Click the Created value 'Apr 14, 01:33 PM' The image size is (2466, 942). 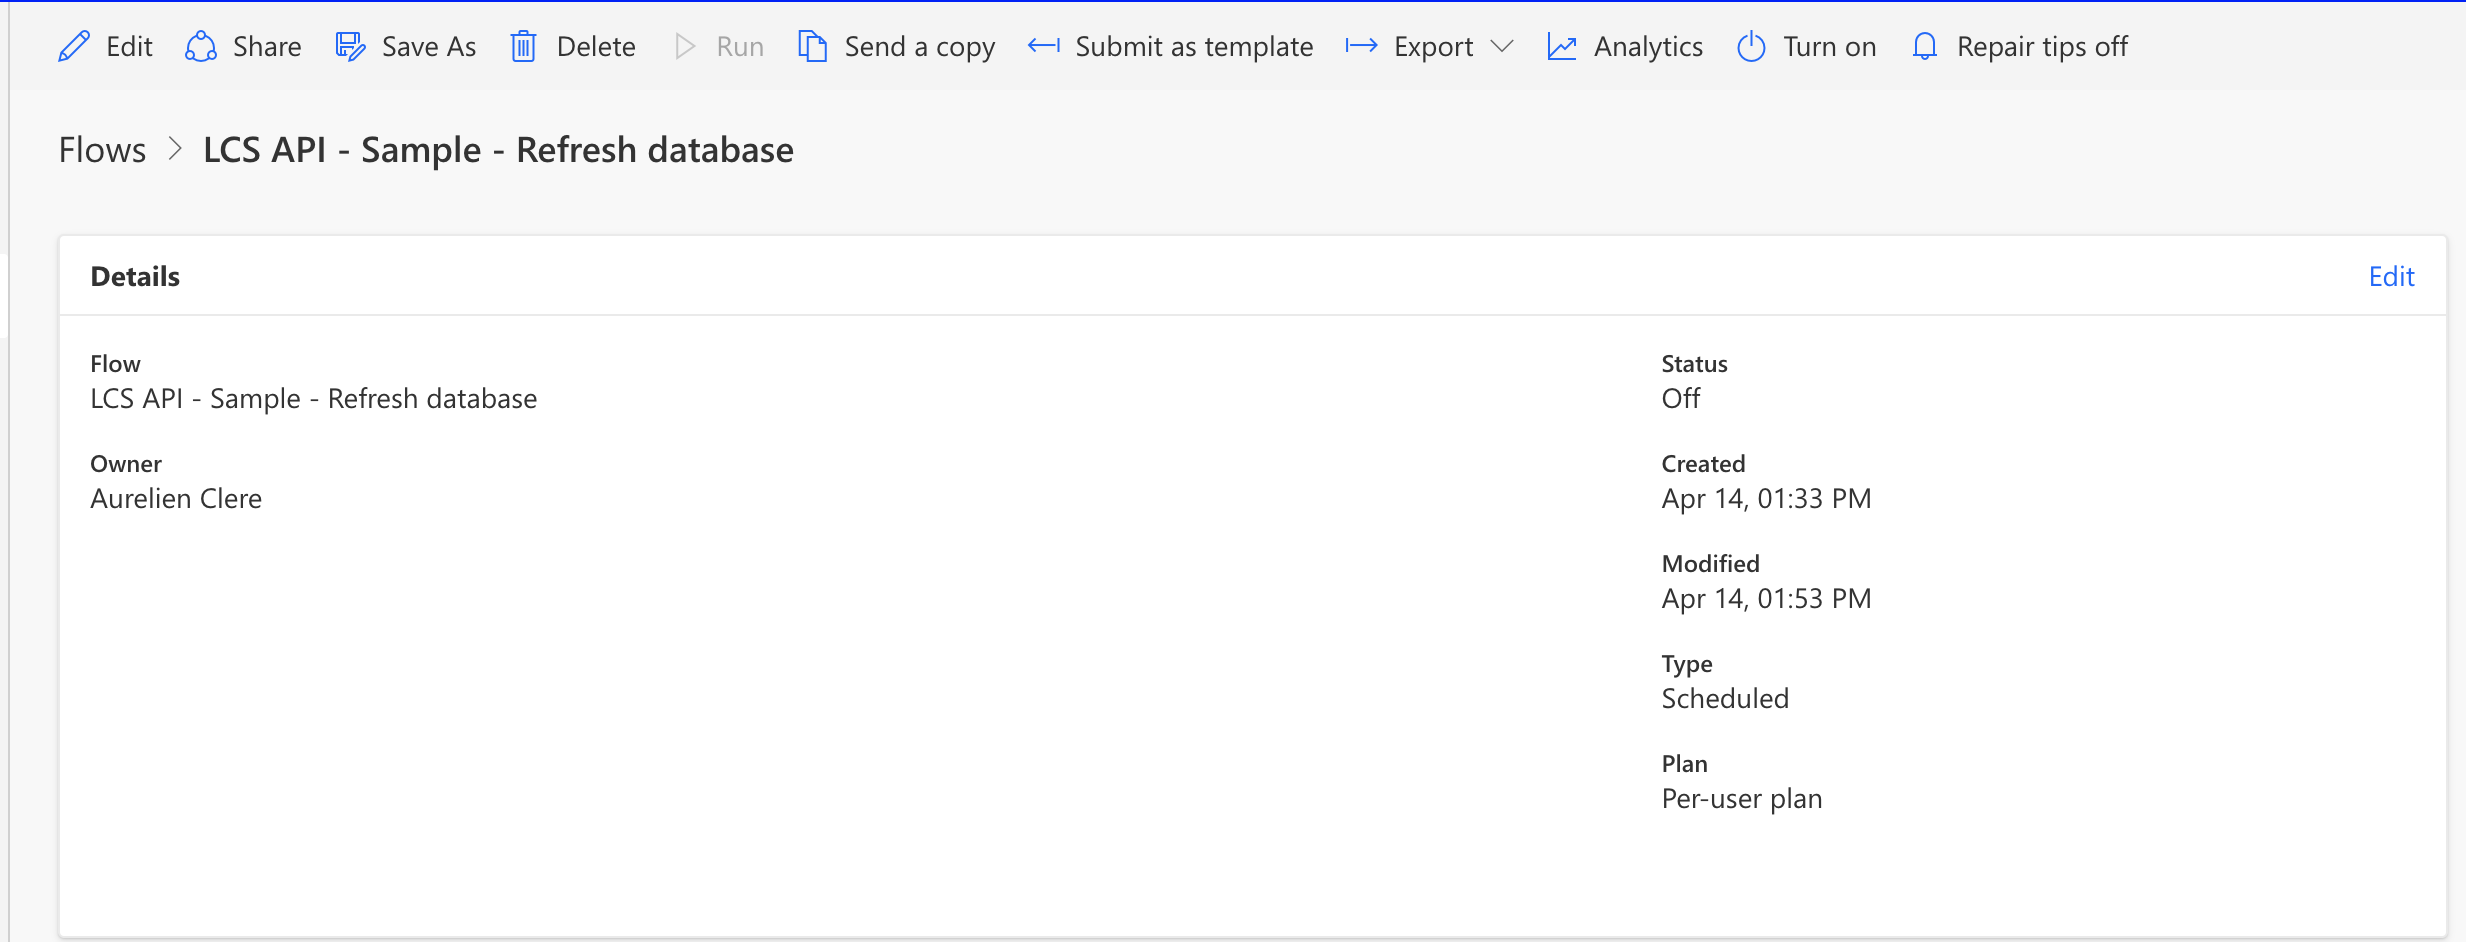click(1766, 499)
